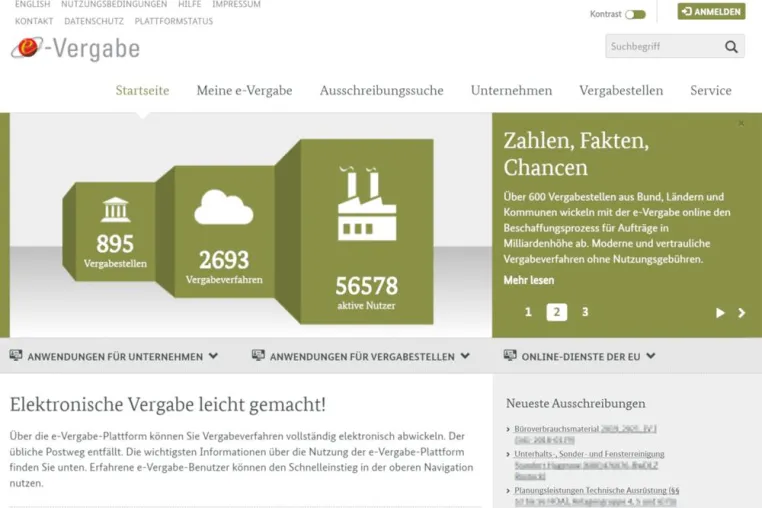Open the Unterhalts-, Sonder- und Fensterreinigung tender

589,465
